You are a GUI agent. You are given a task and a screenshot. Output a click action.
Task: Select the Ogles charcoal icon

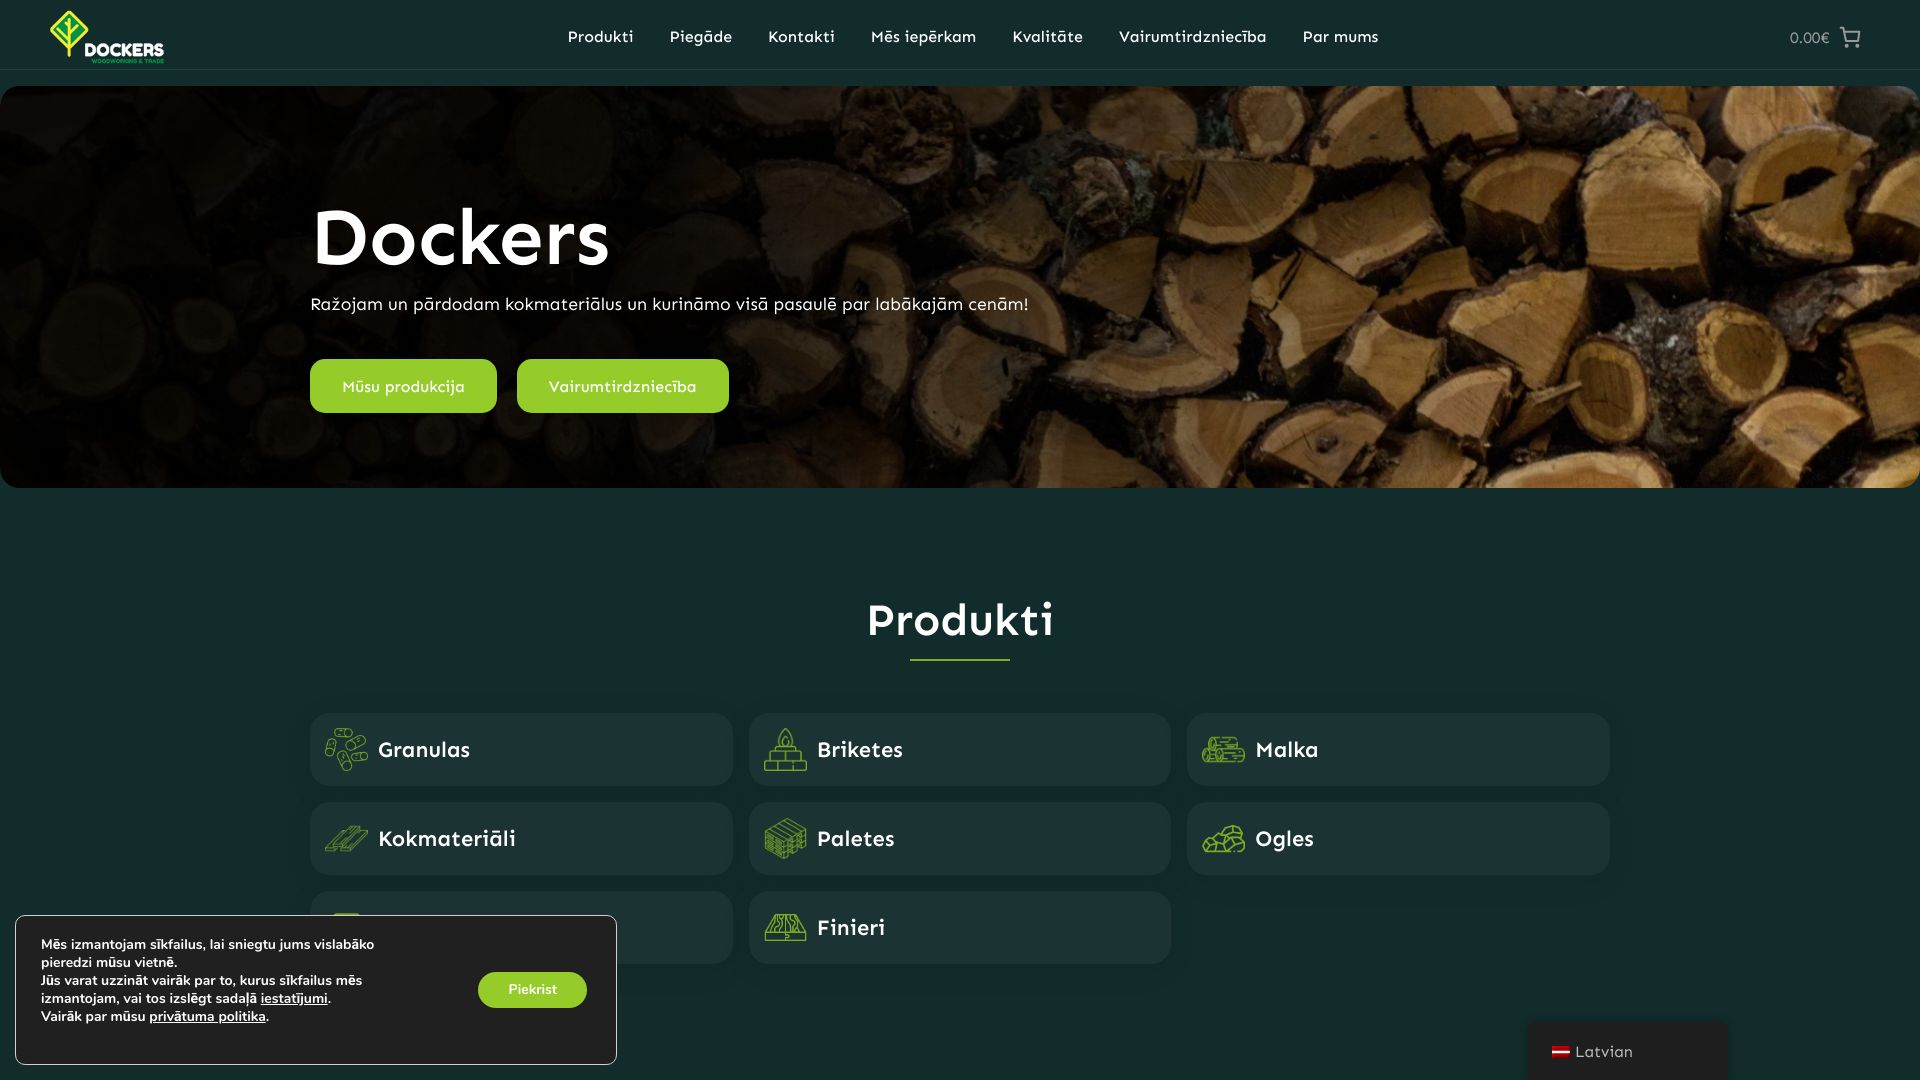tap(1223, 838)
